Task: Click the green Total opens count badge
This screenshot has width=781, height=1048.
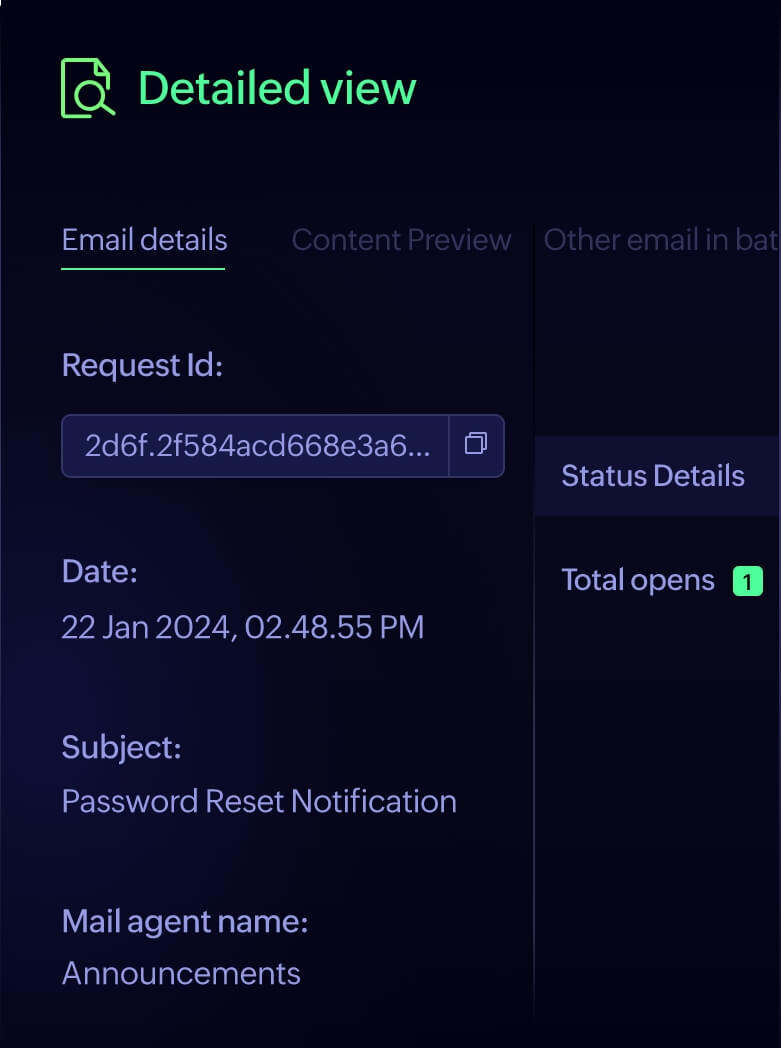Action: tap(747, 581)
